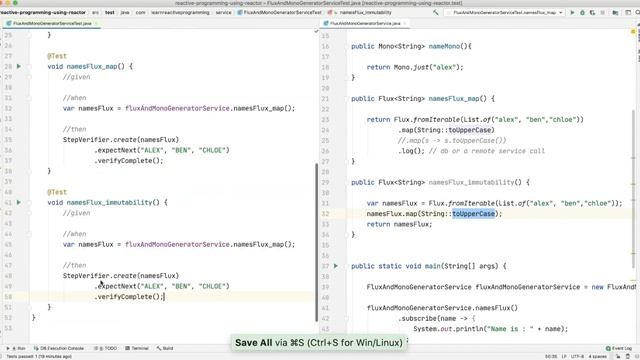The width and height of the screenshot is (640, 360).
Task: Open the Event Log
Action: 619,348
